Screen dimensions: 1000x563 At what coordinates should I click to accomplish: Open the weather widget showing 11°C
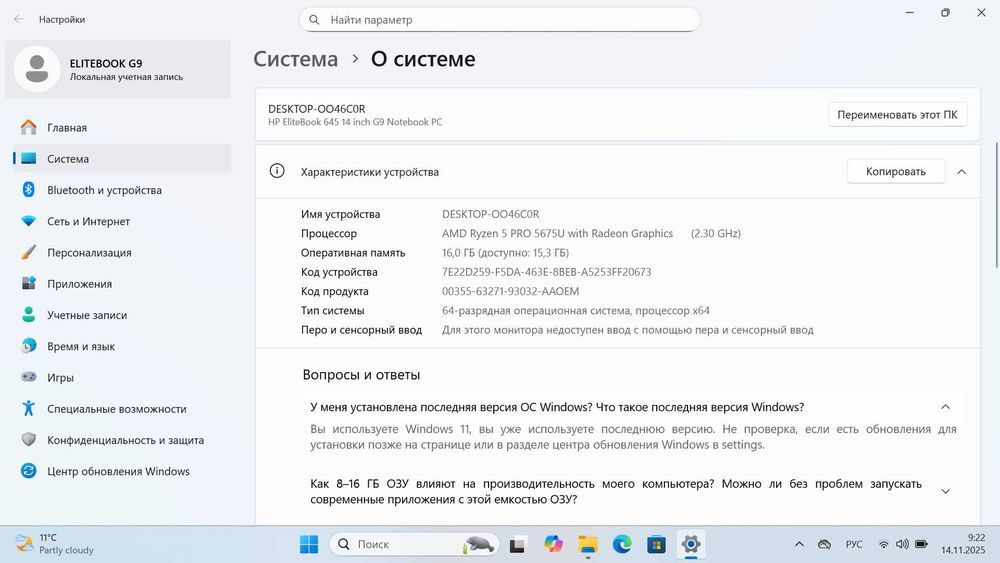pyautogui.click(x=54, y=544)
